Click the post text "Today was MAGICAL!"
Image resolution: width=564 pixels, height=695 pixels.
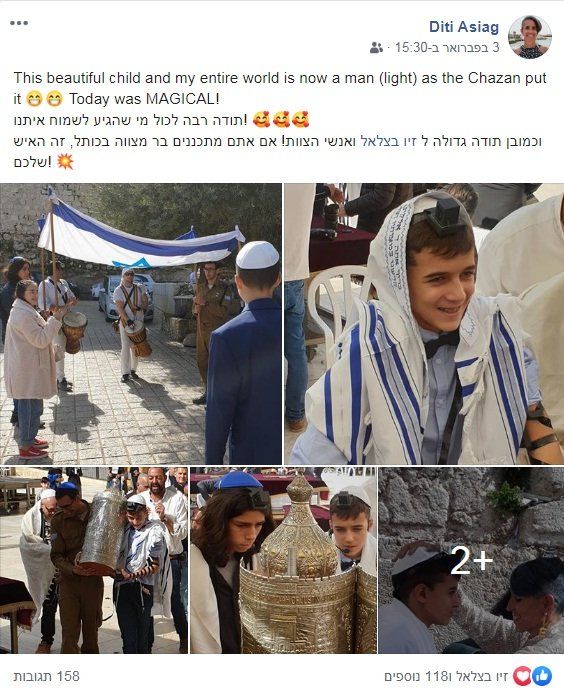click(144, 99)
